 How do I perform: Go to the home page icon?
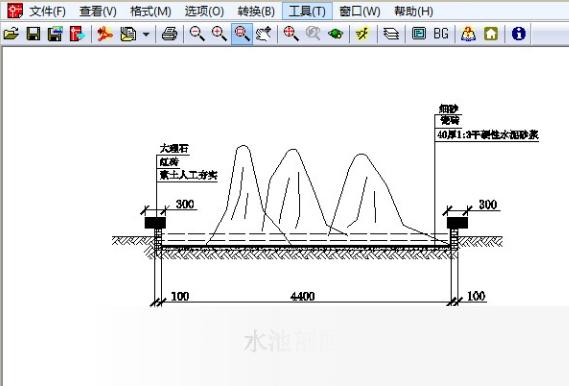pyautogui.click(x=491, y=34)
